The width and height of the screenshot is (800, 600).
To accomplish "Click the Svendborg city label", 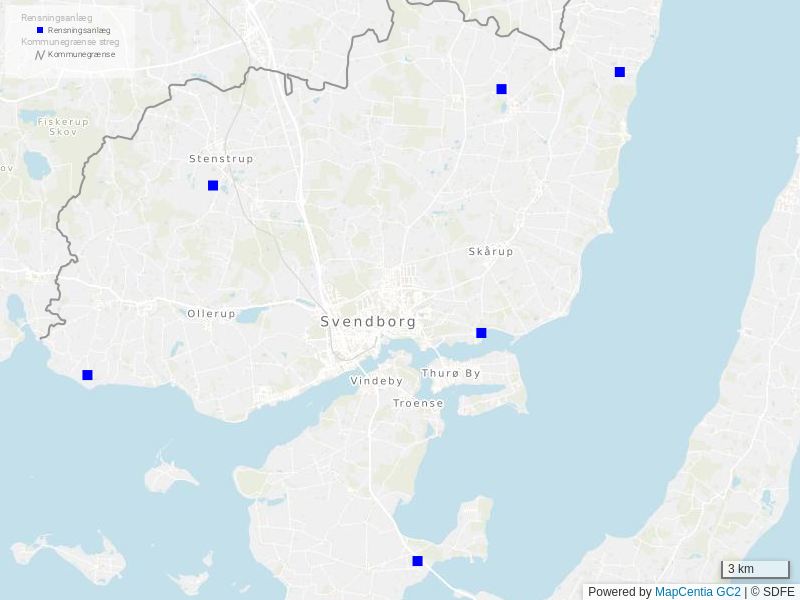I will [x=368, y=322].
